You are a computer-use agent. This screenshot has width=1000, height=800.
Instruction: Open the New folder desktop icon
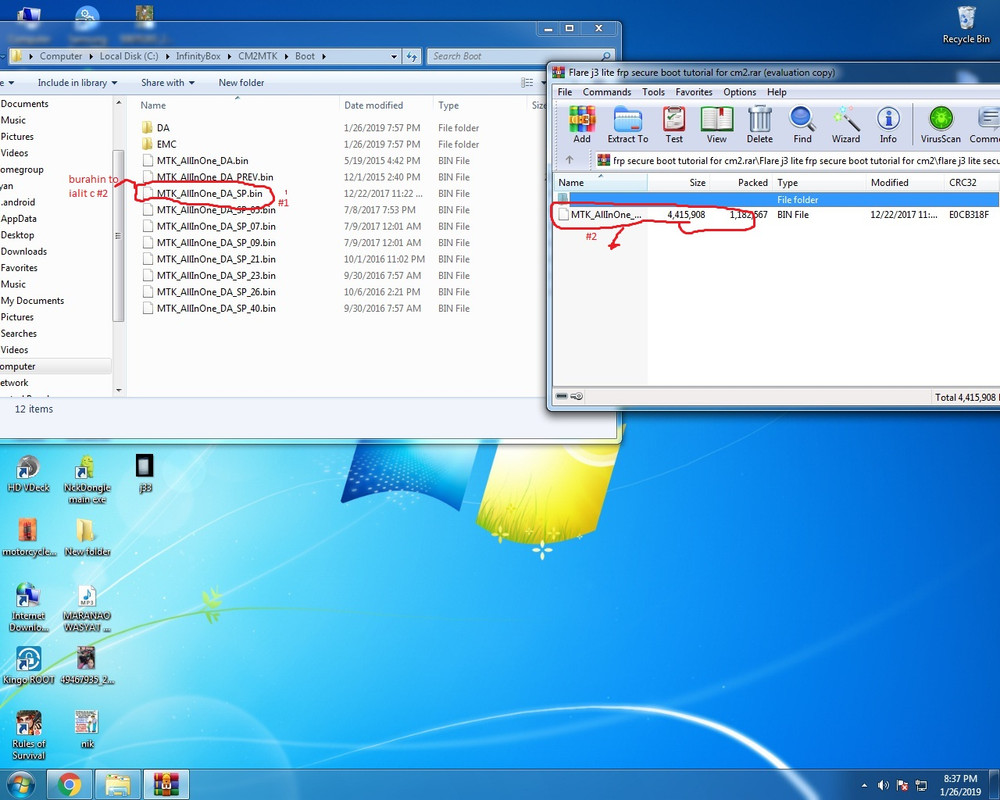(87, 538)
